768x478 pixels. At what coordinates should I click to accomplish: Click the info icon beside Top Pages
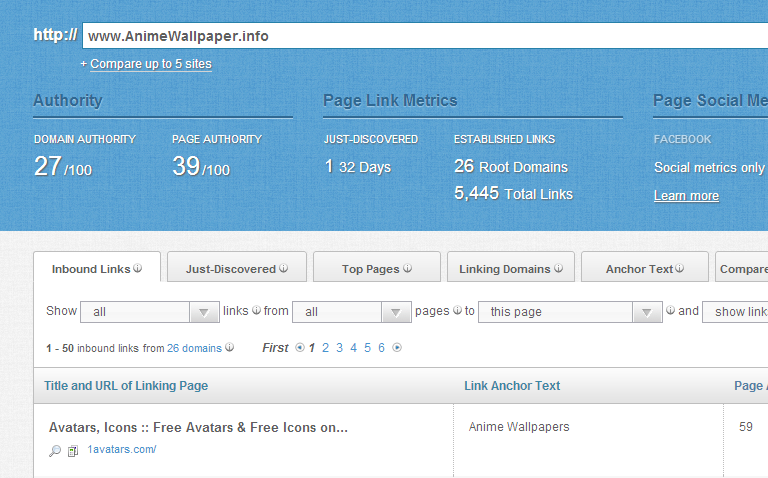pyautogui.click(x=408, y=268)
